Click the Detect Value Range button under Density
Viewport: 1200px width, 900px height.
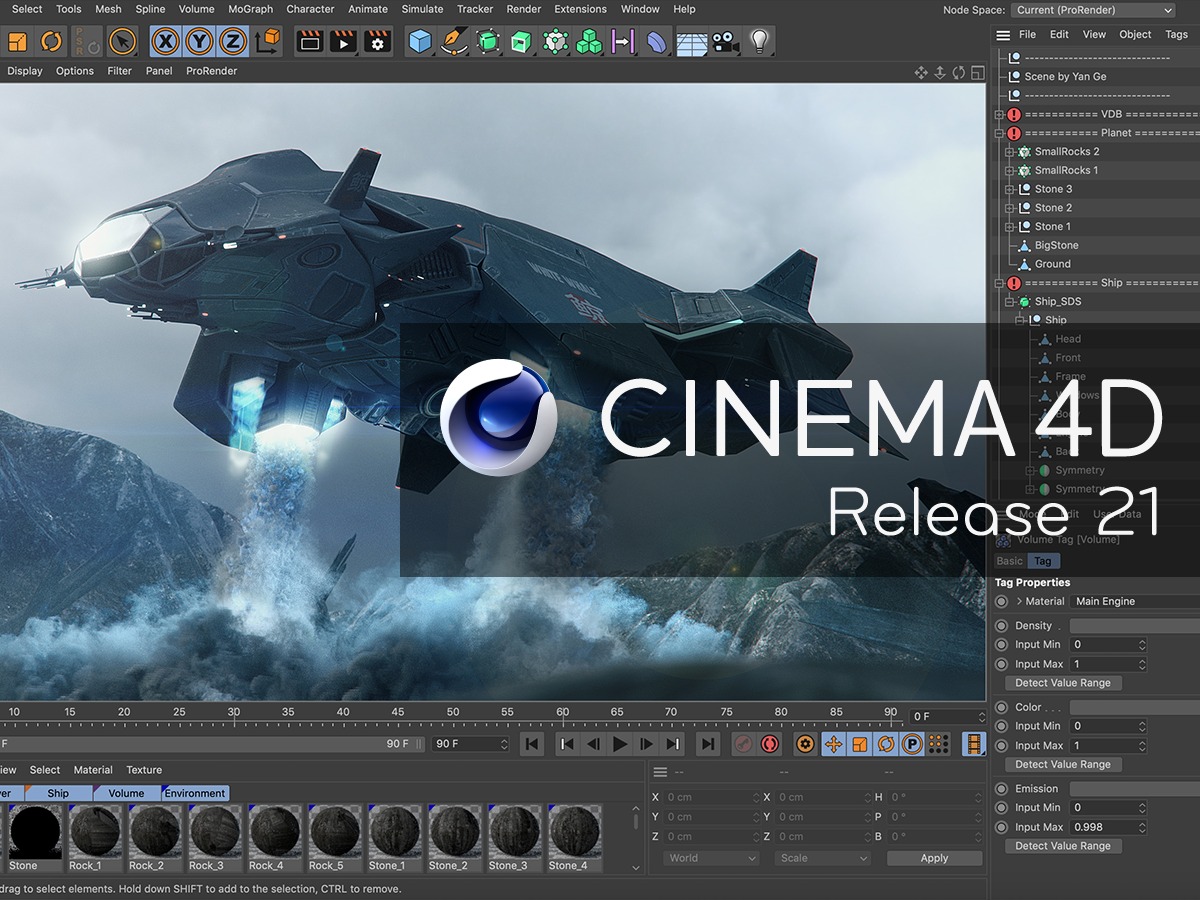tap(1062, 682)
